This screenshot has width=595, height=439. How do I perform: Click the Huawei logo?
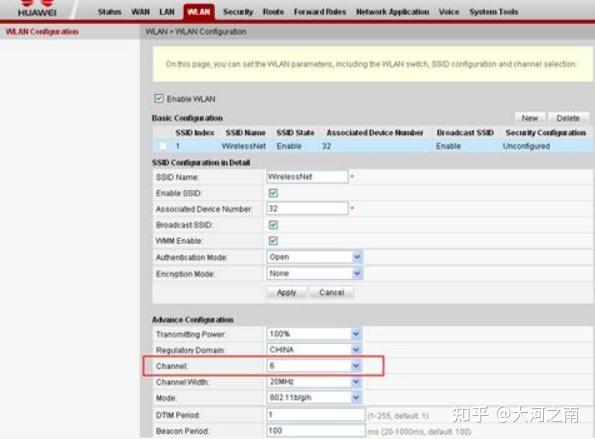(37, 8)
